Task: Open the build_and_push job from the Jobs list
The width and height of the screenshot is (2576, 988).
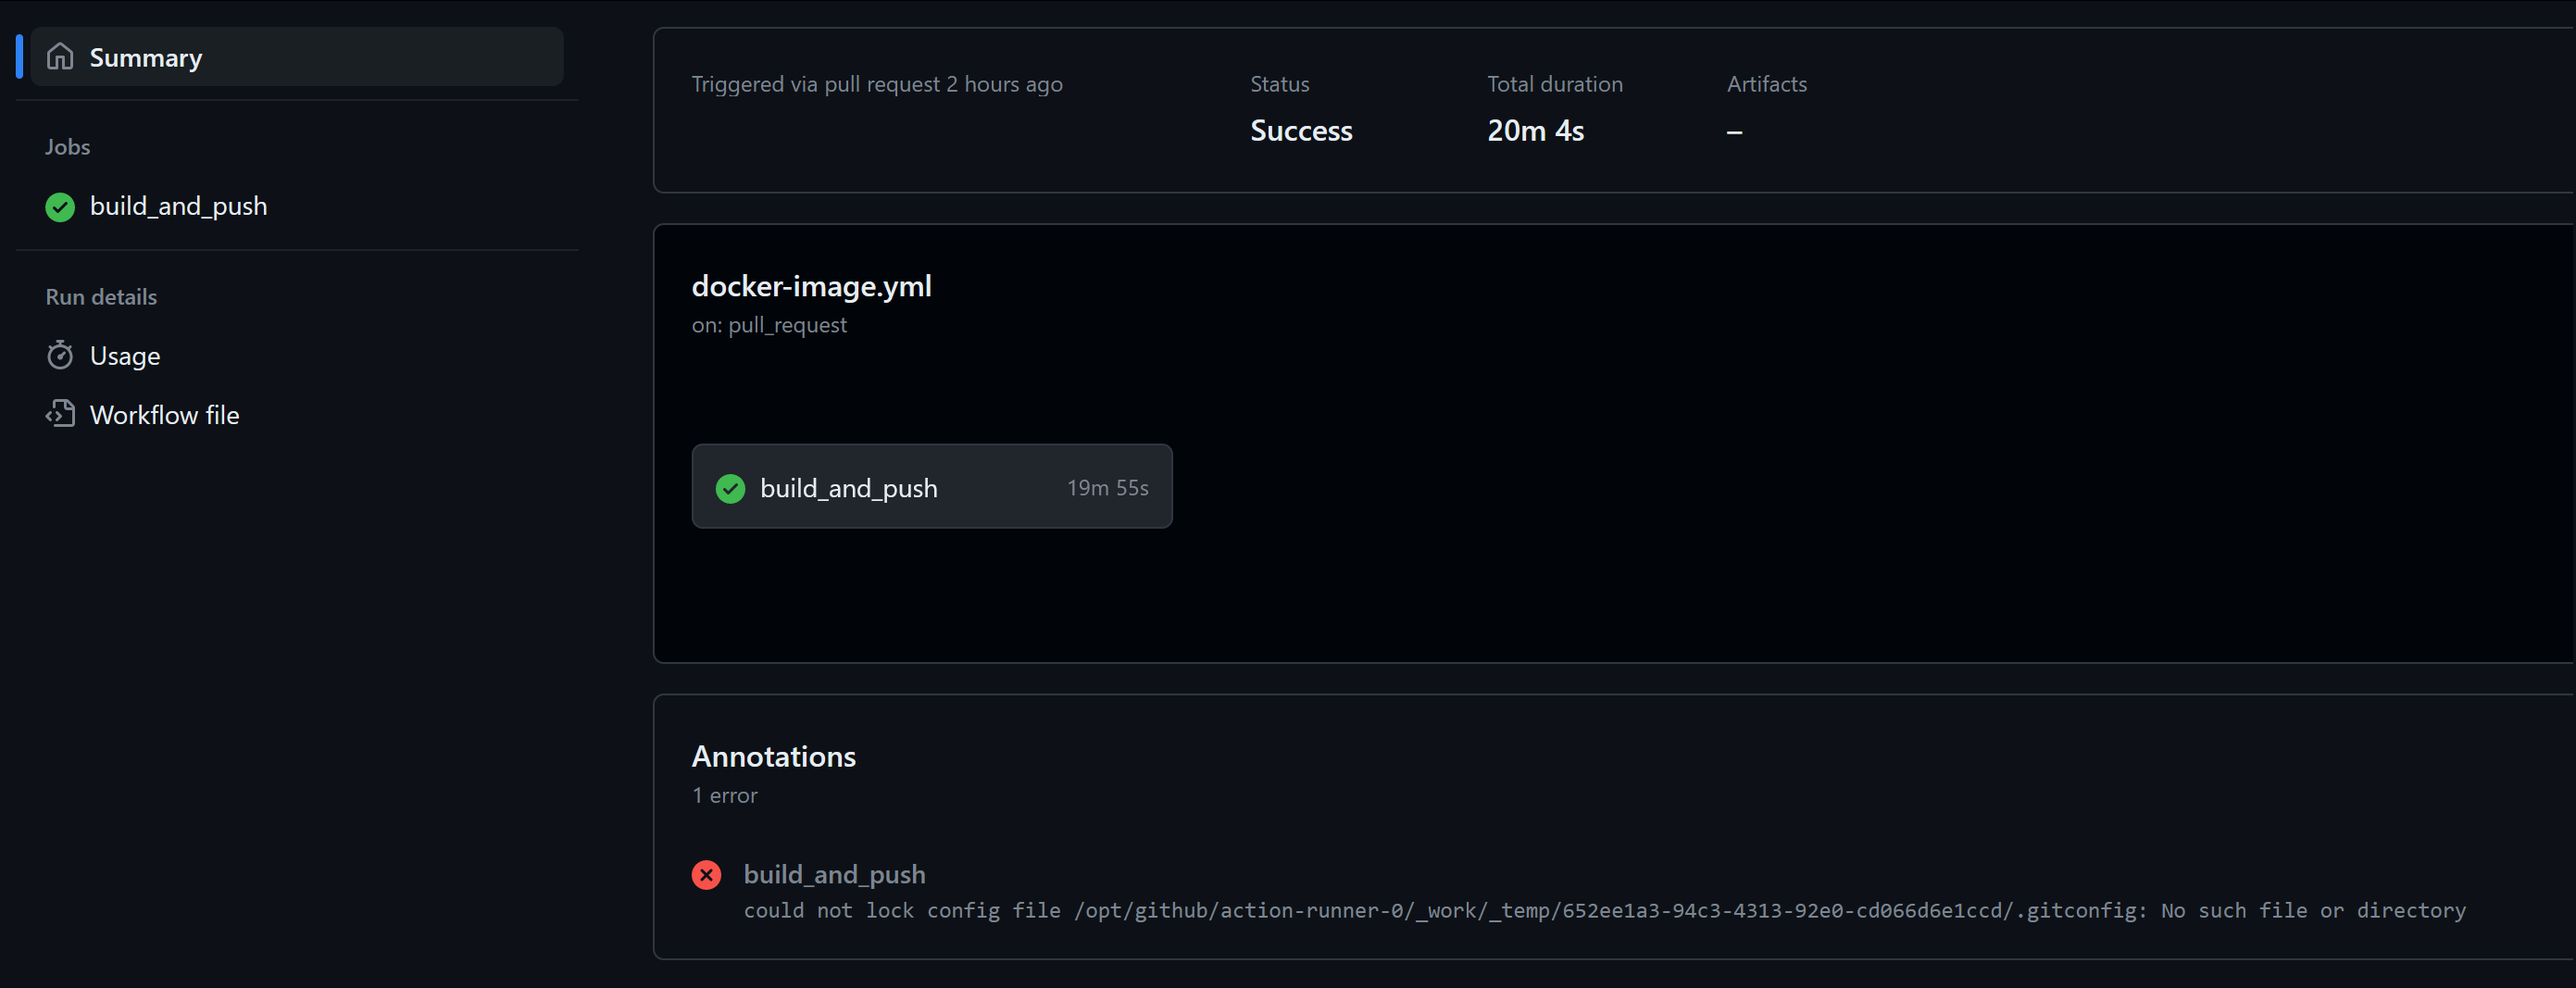Action: tap(178, 206)
